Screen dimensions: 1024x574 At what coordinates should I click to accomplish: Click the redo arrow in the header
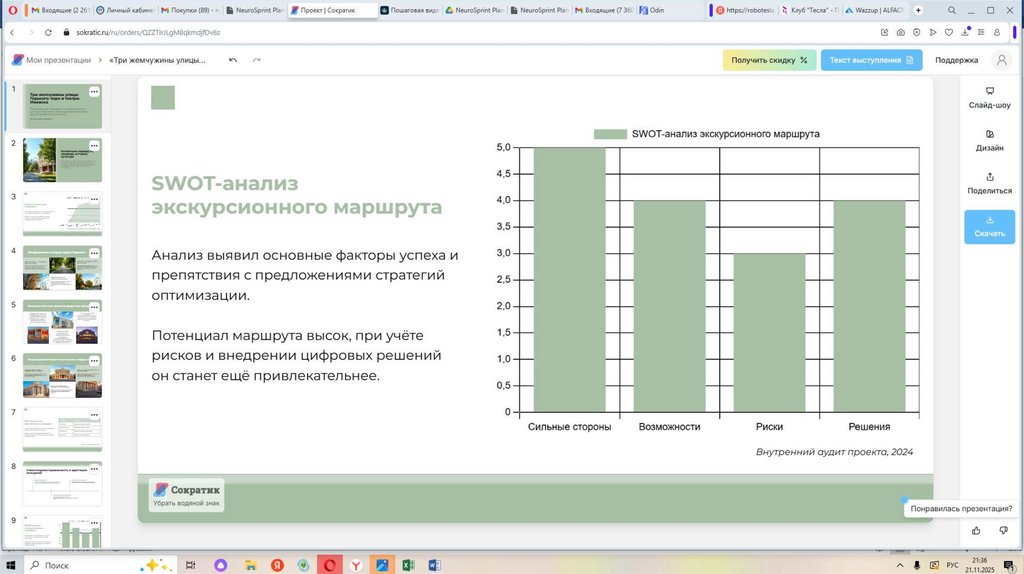(257, 60)
